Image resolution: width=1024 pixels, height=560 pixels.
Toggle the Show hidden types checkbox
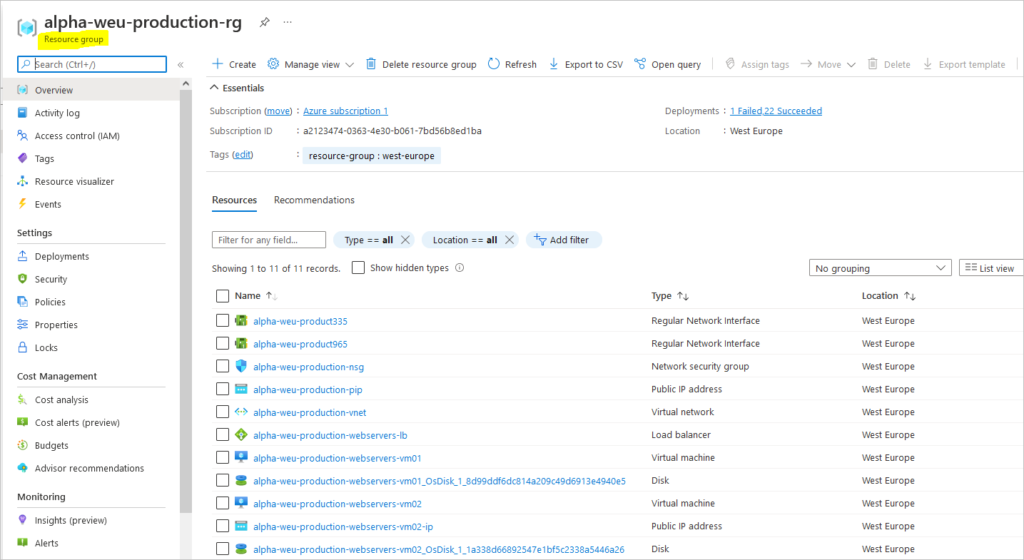pyautogui.click(x=358, y=268)
